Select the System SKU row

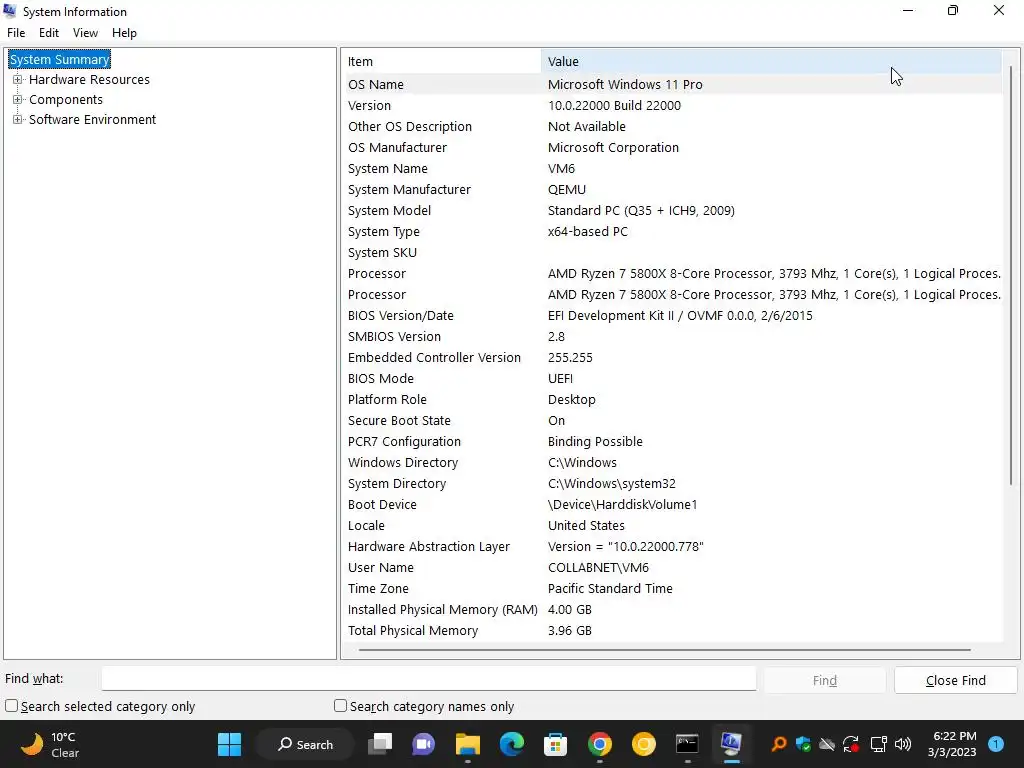[x=672, y=252]
